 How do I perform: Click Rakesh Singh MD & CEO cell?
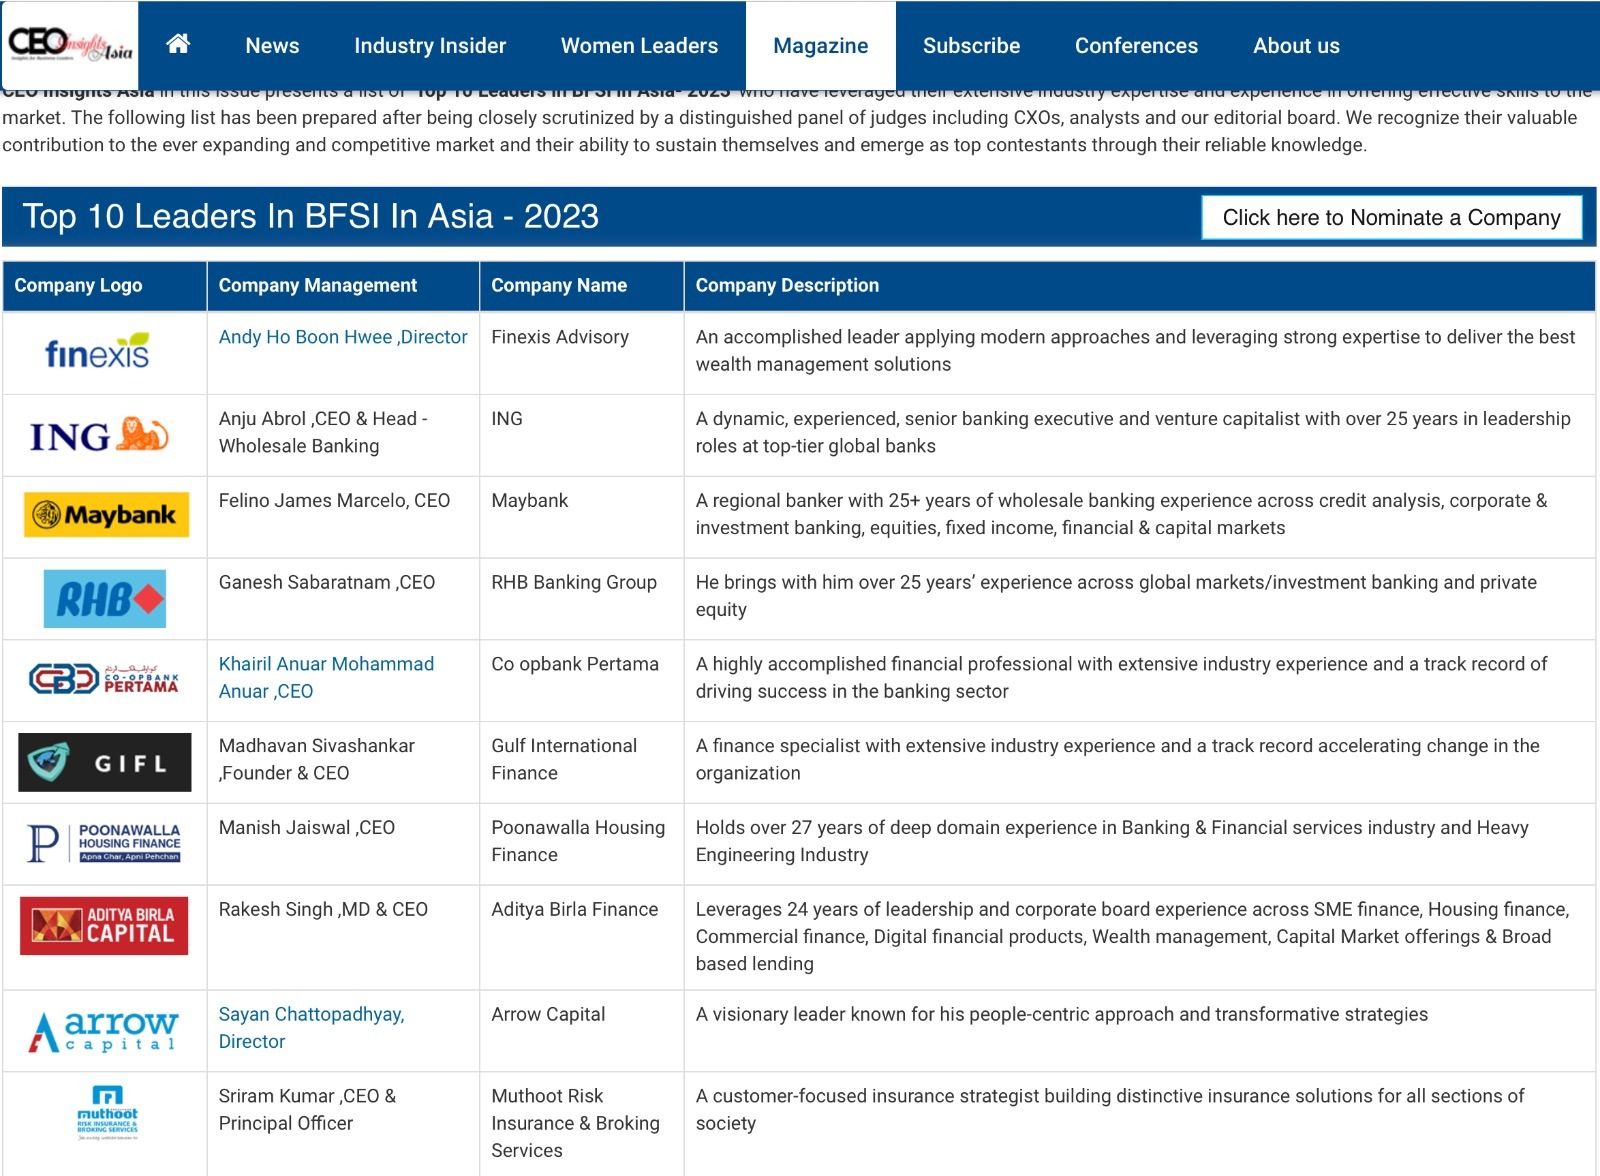click(x=343, y=938)
